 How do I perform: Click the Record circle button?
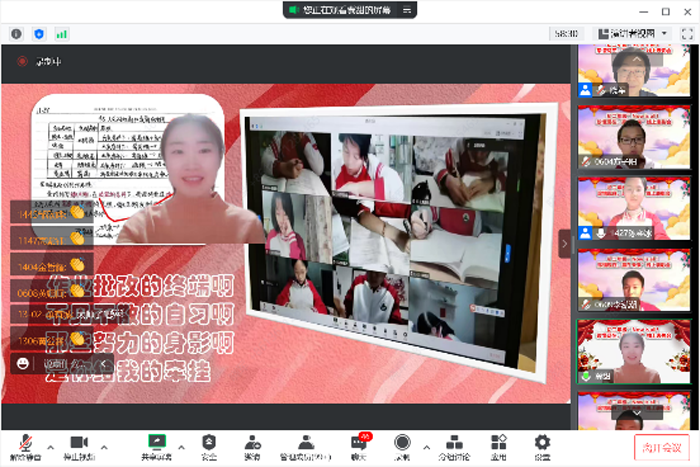click(402, 442)
